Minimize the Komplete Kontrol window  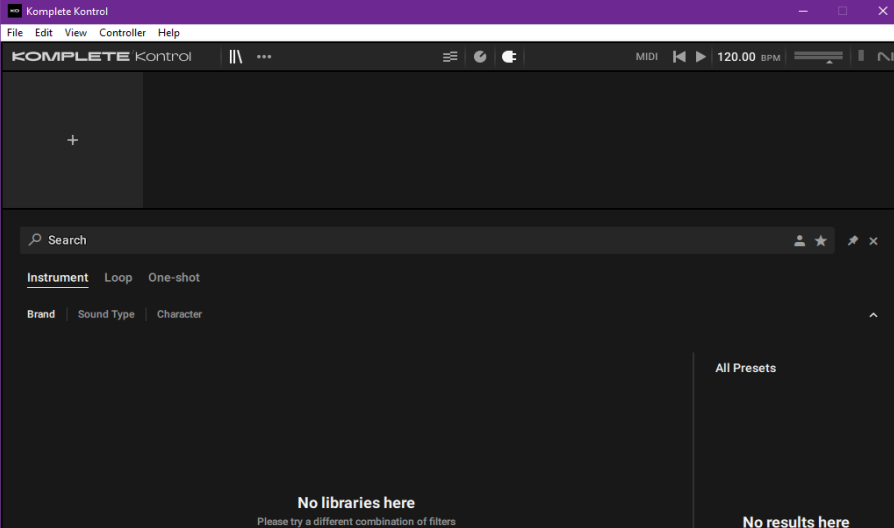(803, 11)
